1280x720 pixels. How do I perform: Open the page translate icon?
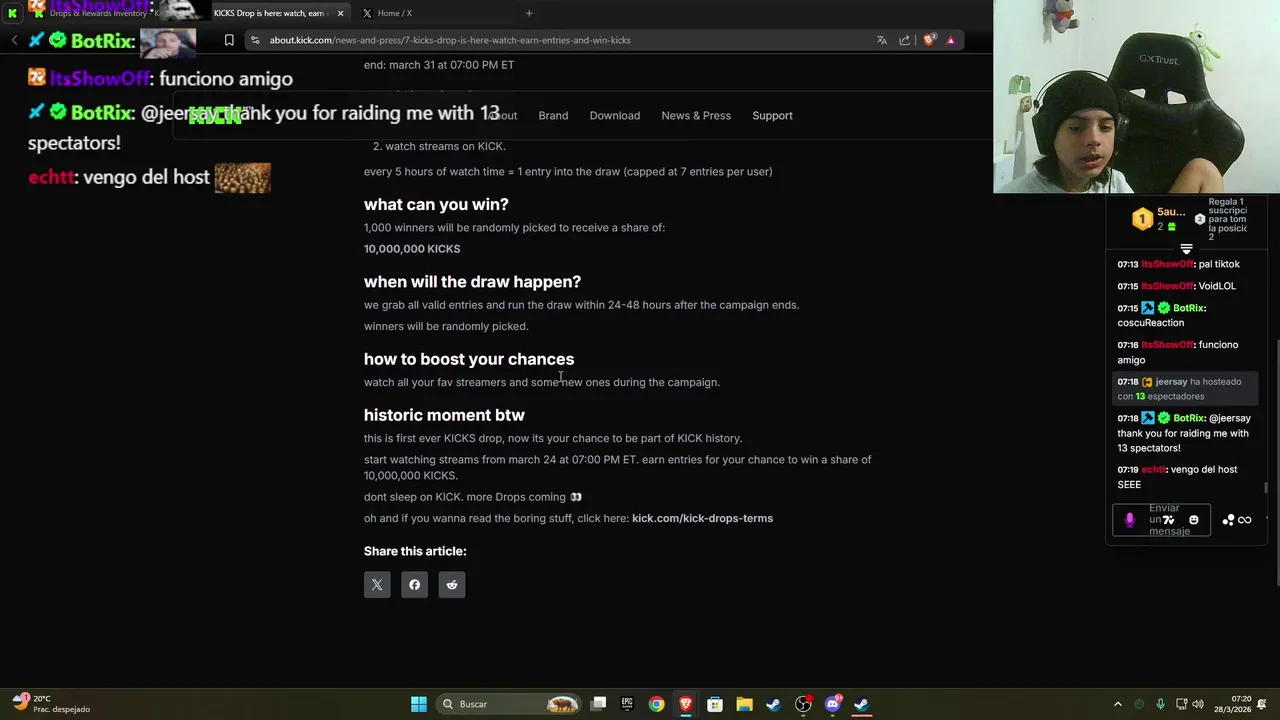click(x=882, y=40)
